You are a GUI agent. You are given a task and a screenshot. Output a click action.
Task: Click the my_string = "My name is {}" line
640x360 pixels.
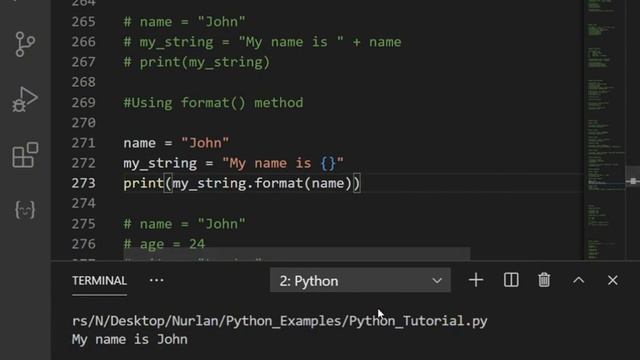click(x=233, y=163)
